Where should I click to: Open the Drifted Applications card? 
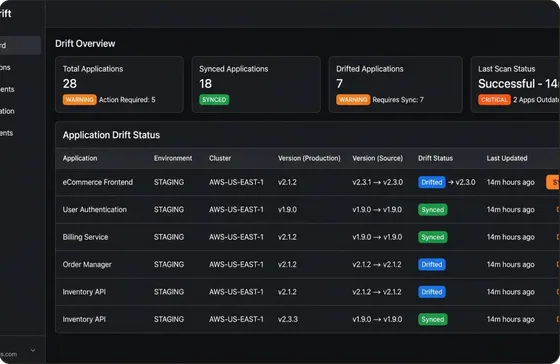point(396,84)
